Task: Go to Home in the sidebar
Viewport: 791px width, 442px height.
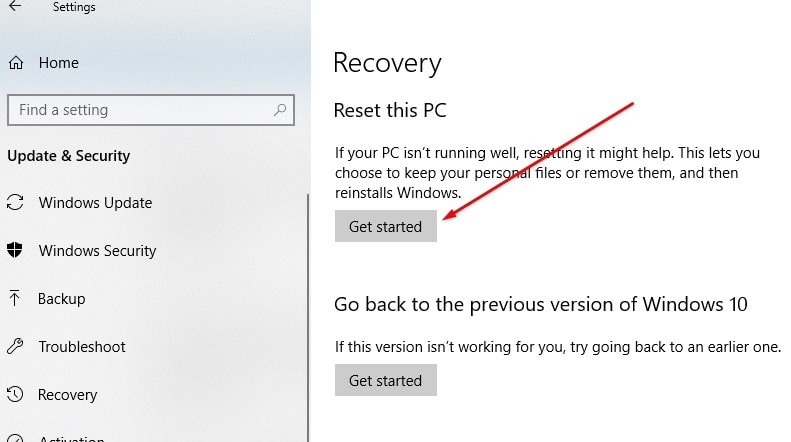Action: 58,63
